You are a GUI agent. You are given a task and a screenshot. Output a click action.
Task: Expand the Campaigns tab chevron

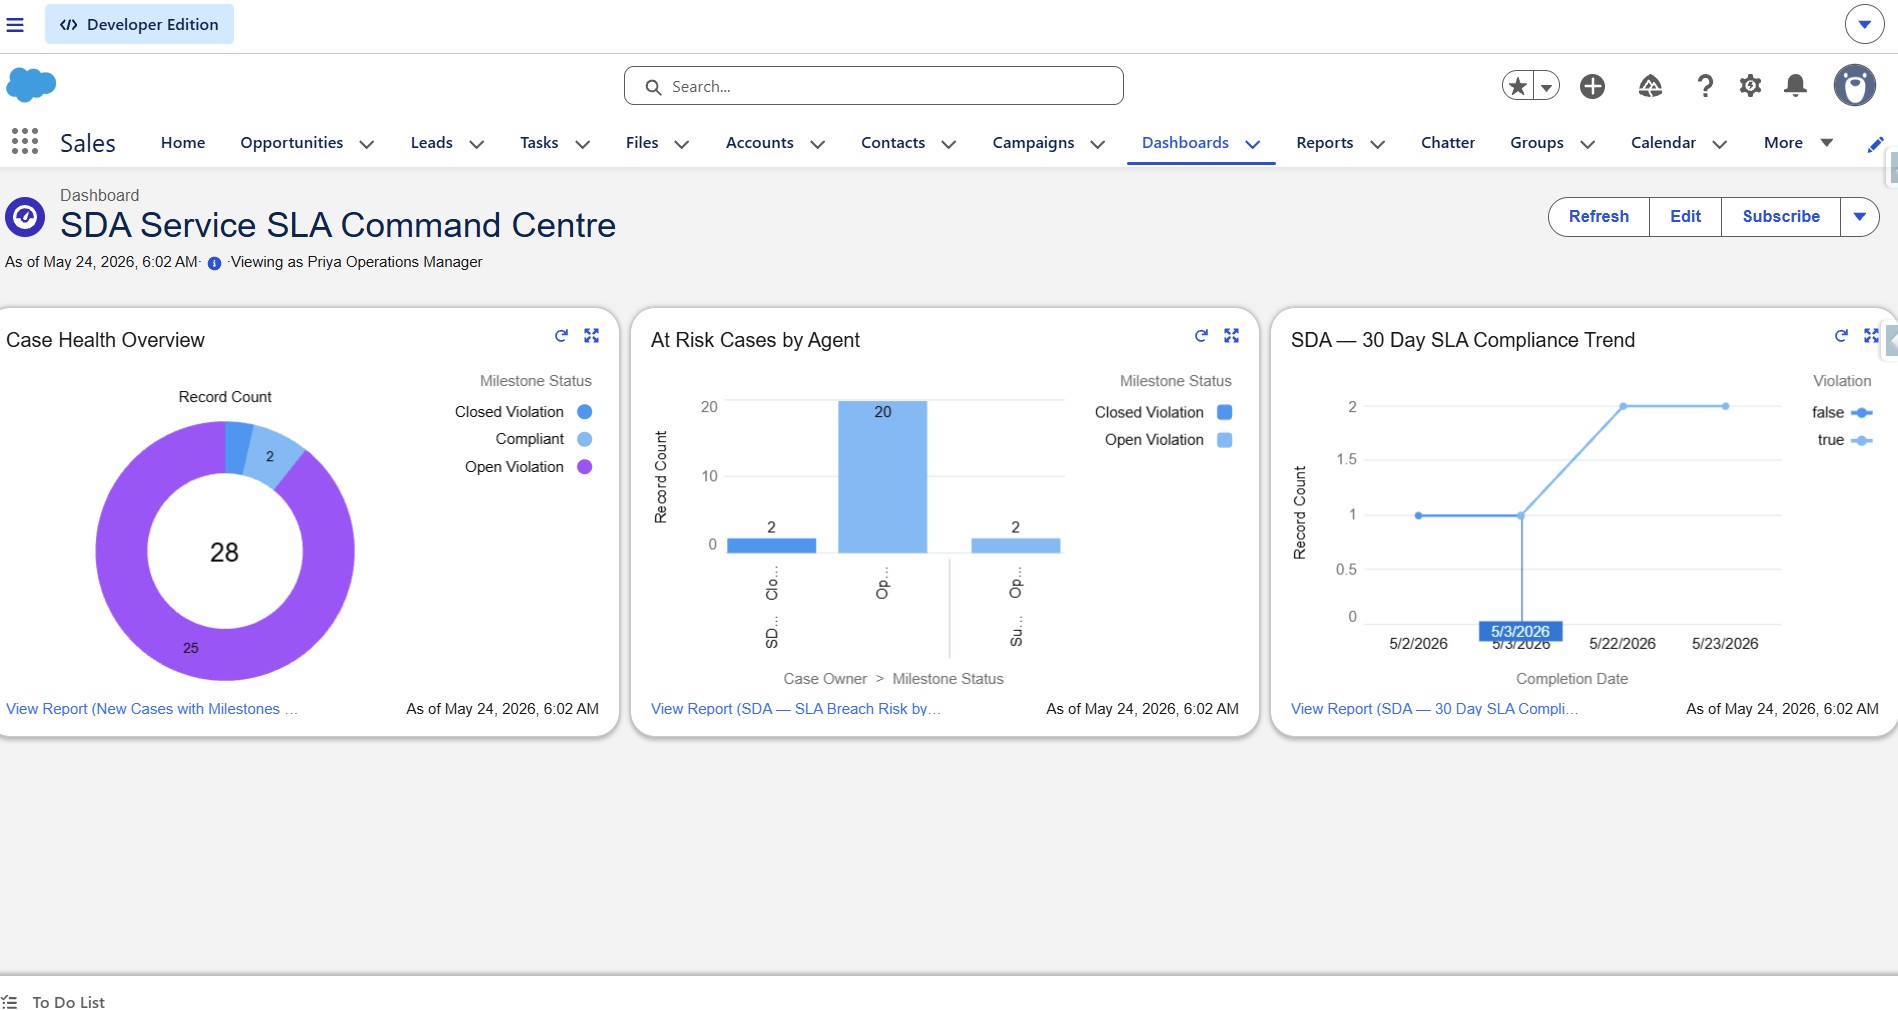[1098, 144]
